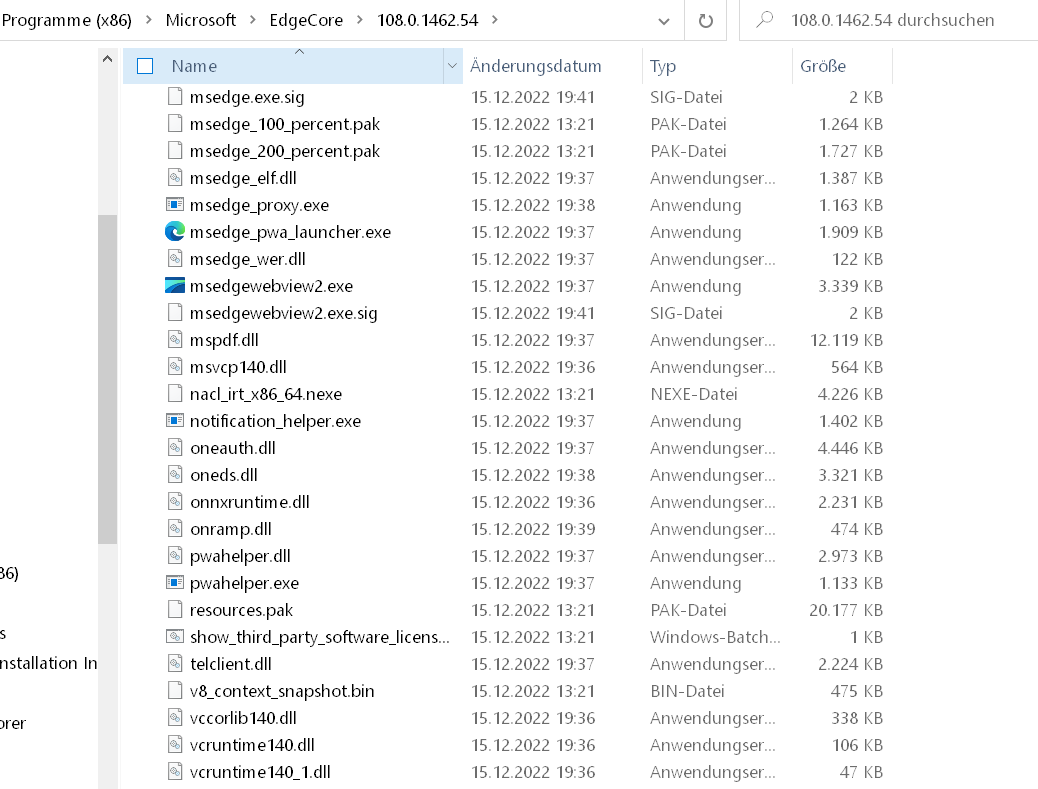Select the vcruntime140_1.dll file name
Viewport: 1038px width, 789px height.
260,772
